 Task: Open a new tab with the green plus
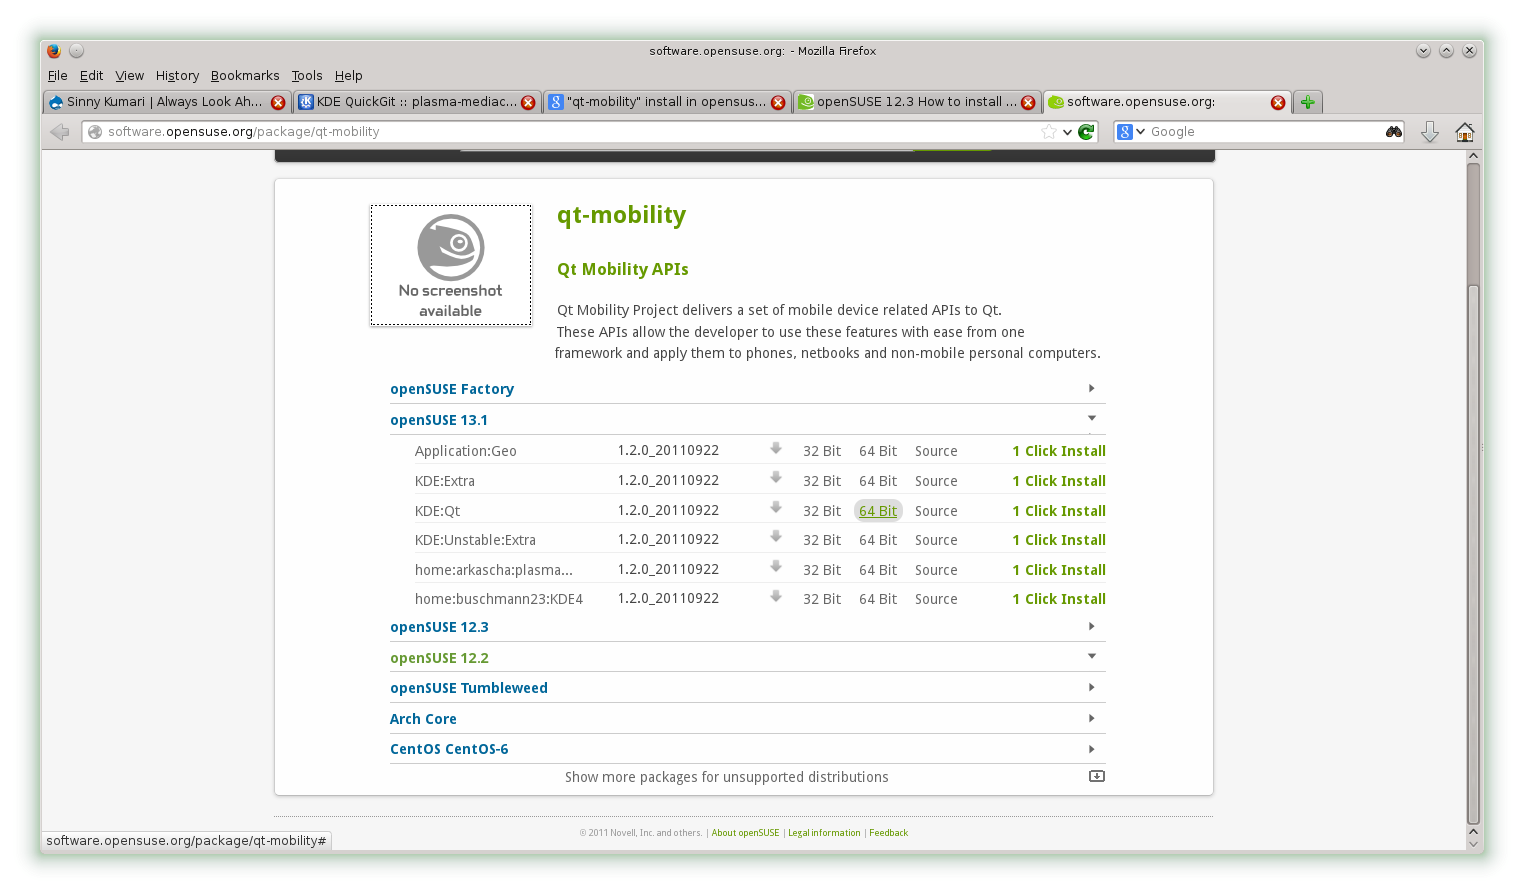click(1308, 102)
